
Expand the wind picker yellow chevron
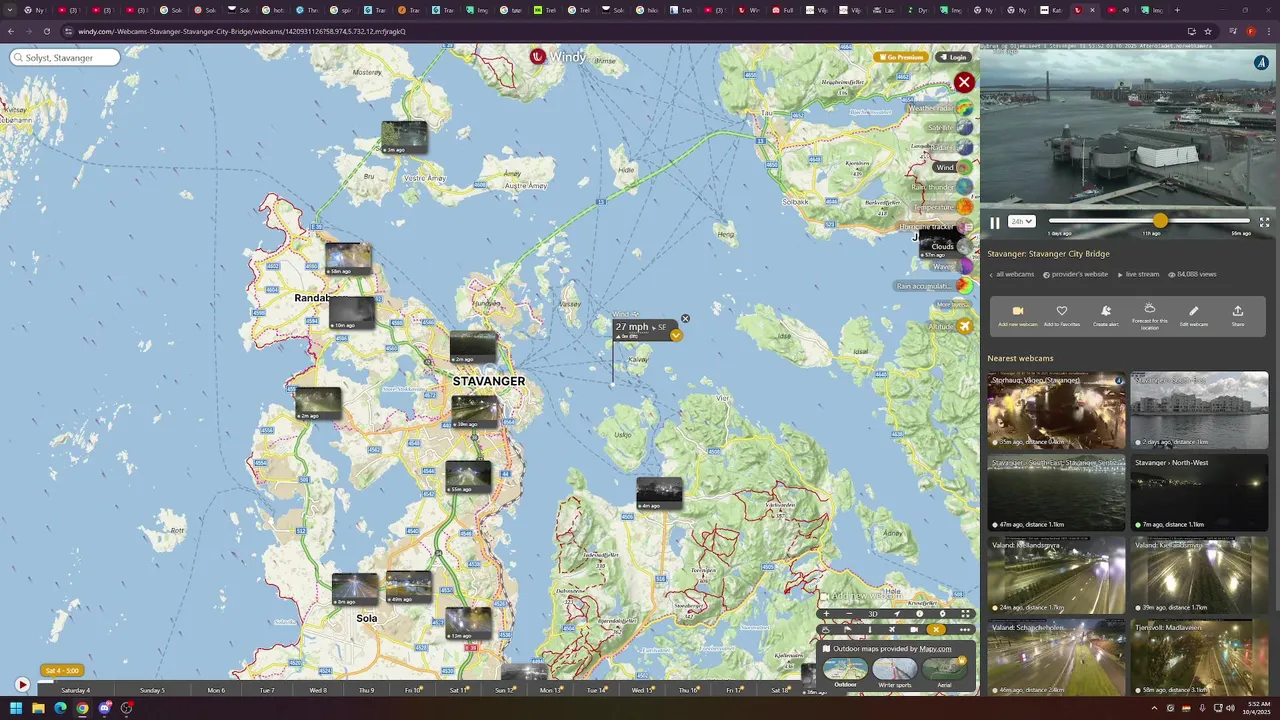676,335
